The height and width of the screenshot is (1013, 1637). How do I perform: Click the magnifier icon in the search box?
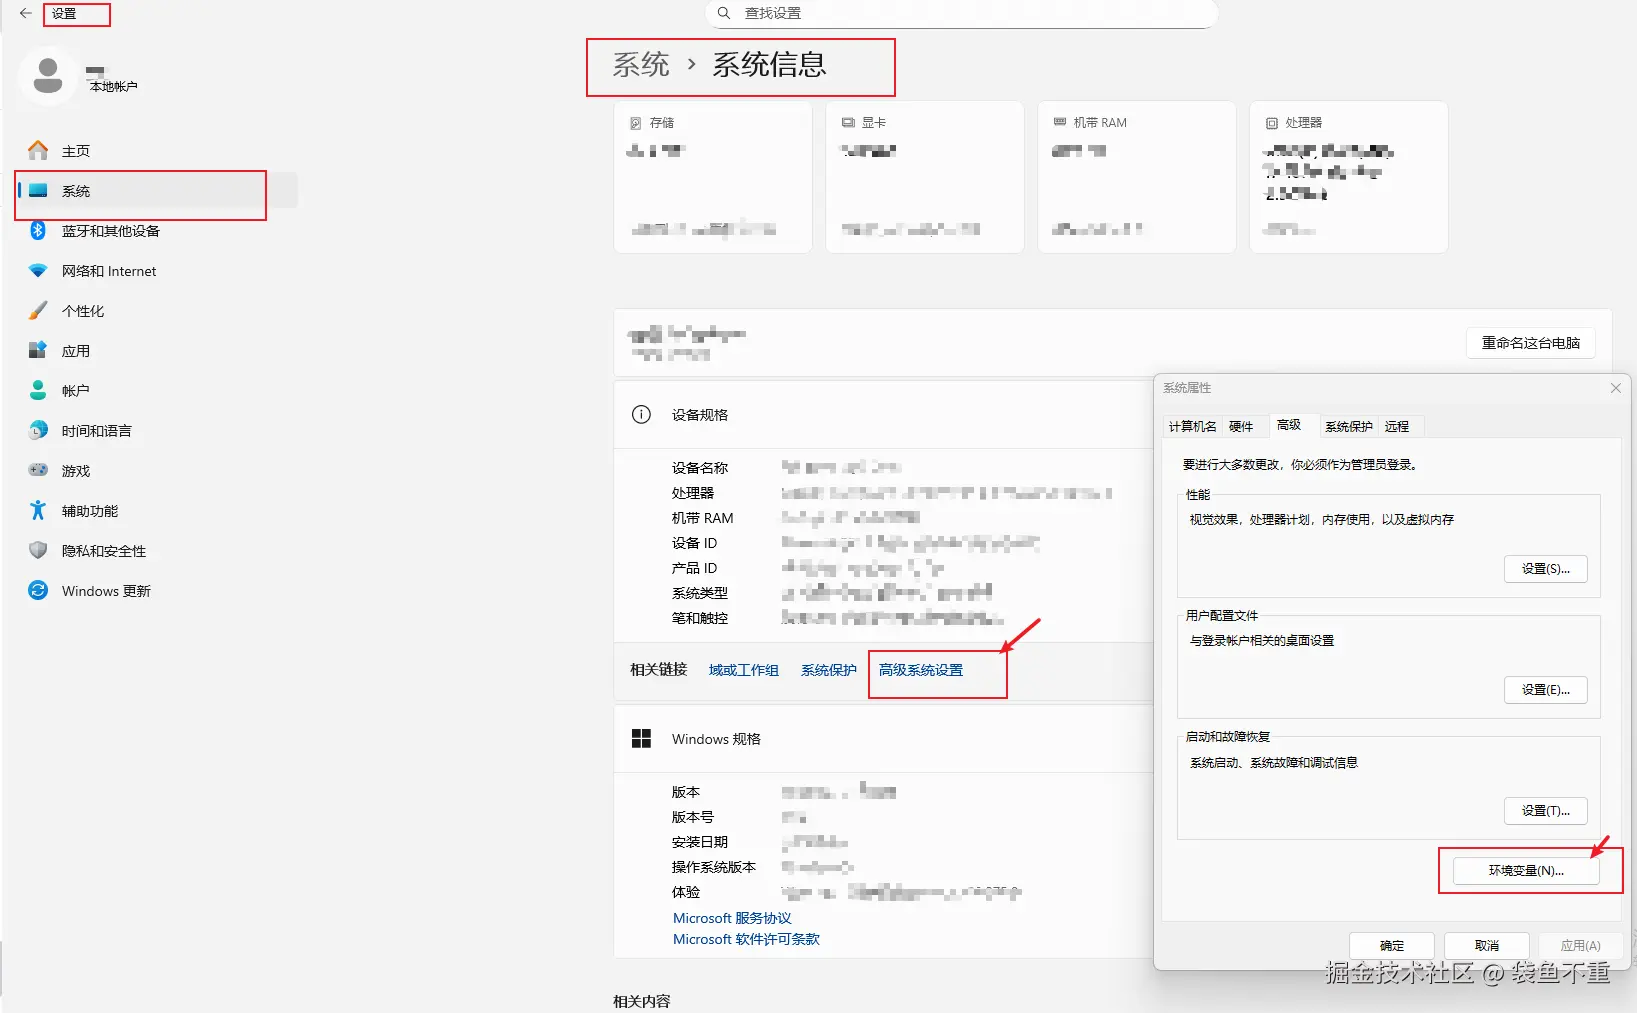(724, 13)
